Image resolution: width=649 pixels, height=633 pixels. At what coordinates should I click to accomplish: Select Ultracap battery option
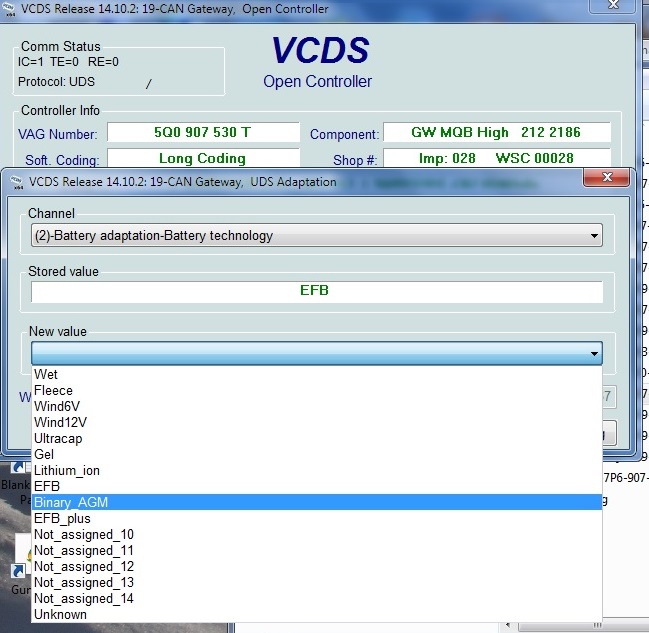coord(317,438)
